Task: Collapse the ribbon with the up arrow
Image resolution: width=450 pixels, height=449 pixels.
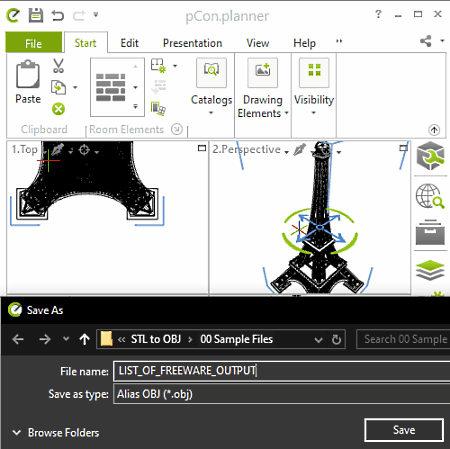Action: click(434, 130)
